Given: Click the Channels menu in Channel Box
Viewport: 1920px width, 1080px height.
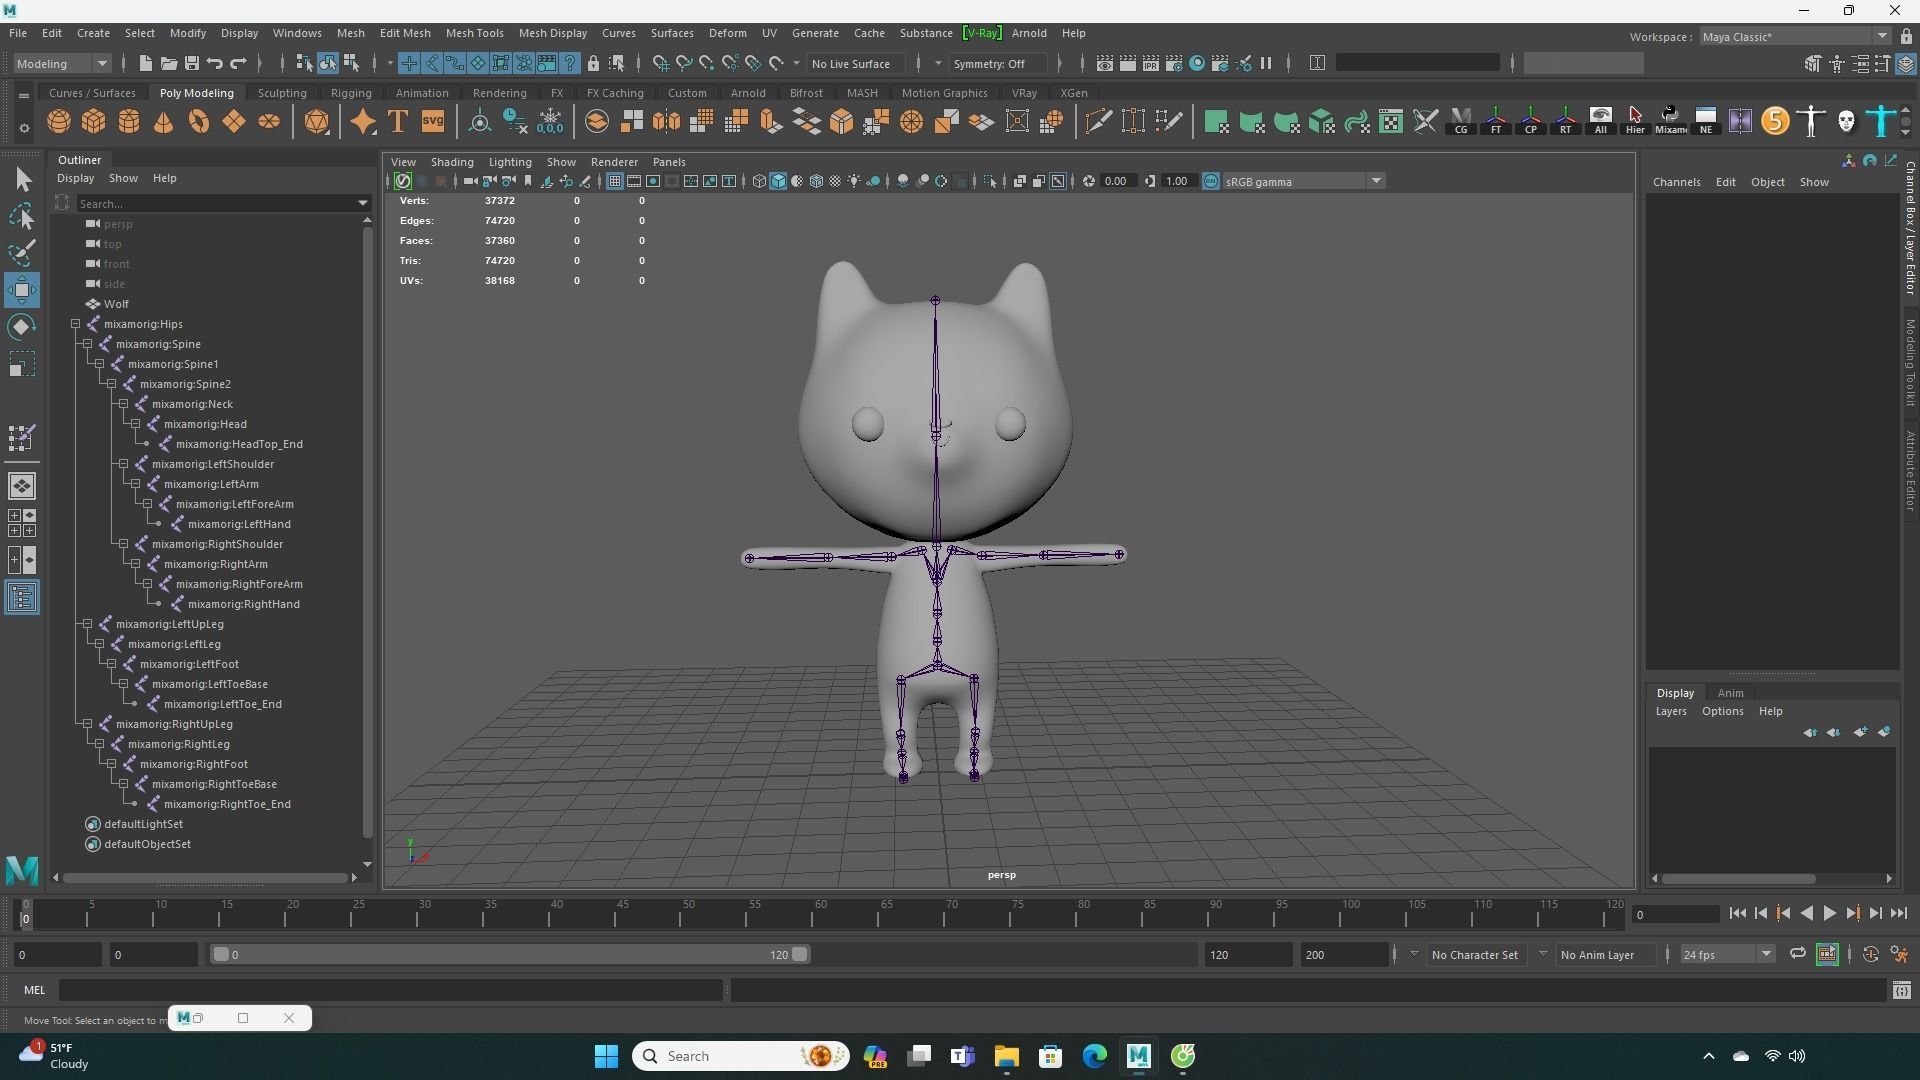Looking at the screenshot, I should (1676, 182).
